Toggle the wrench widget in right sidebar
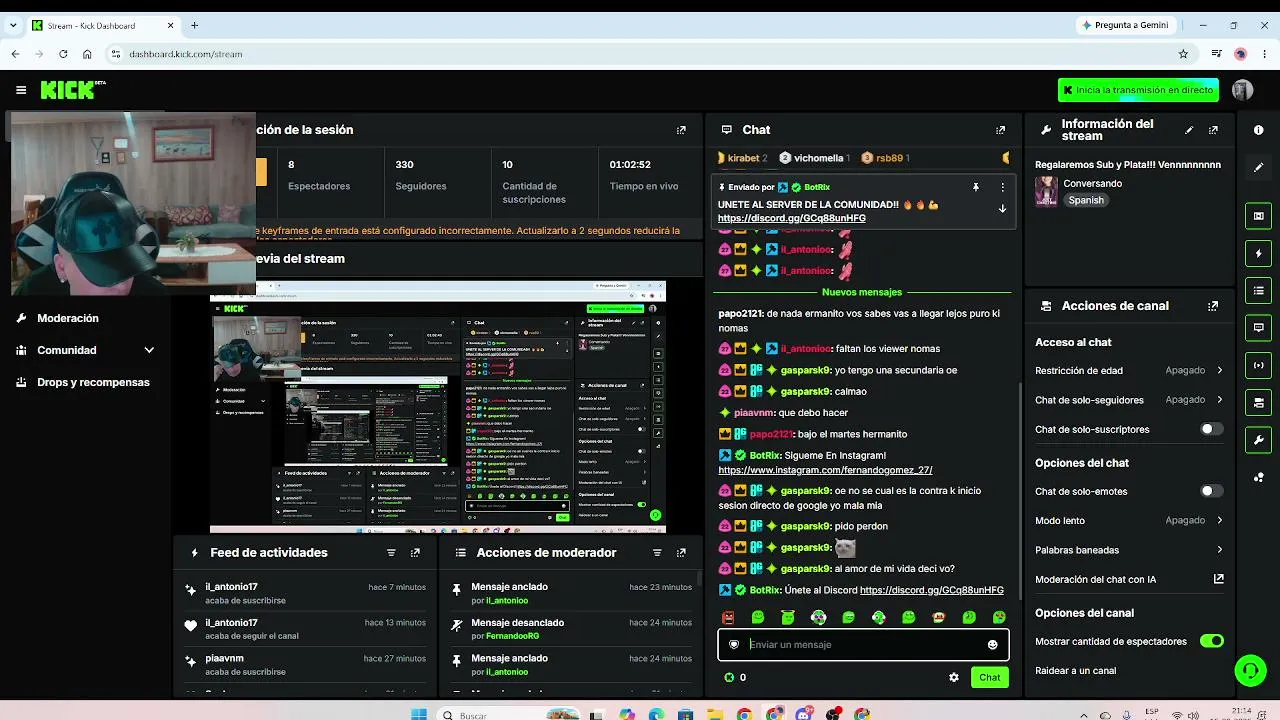This screenshot has width=1280, height=720. click(1258, 440)
